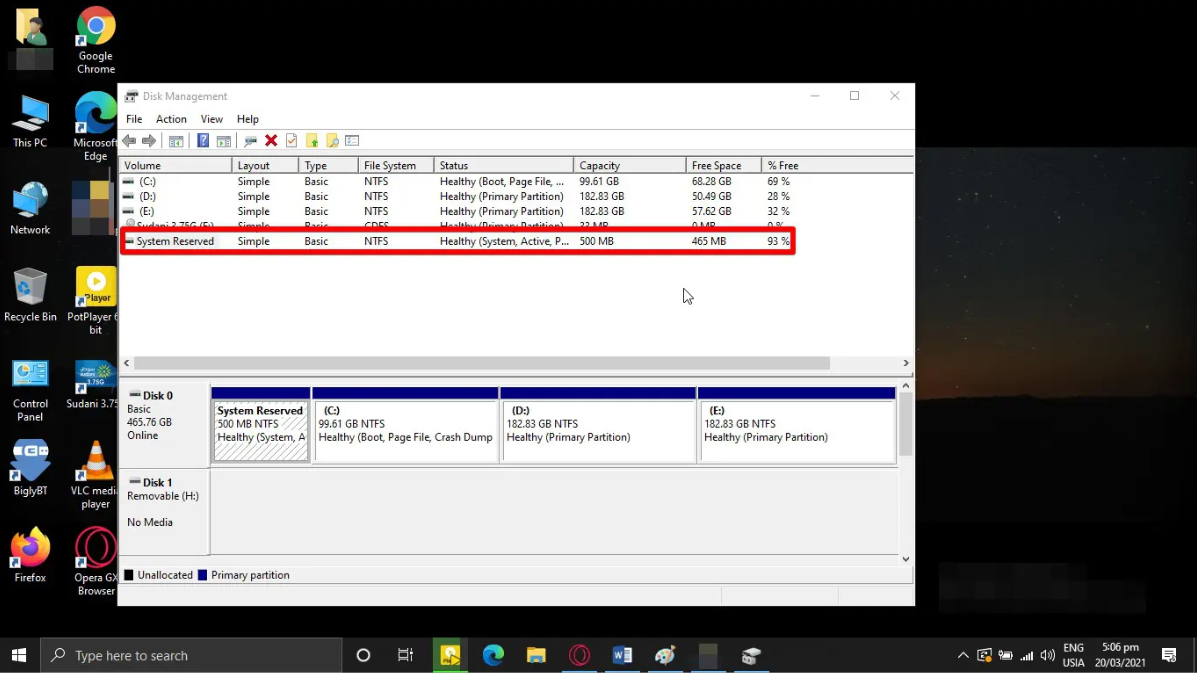Click the Show/Hide Console Tree toolbar icon
Viewport: 1197px width, 673px height.
(176, 141)
